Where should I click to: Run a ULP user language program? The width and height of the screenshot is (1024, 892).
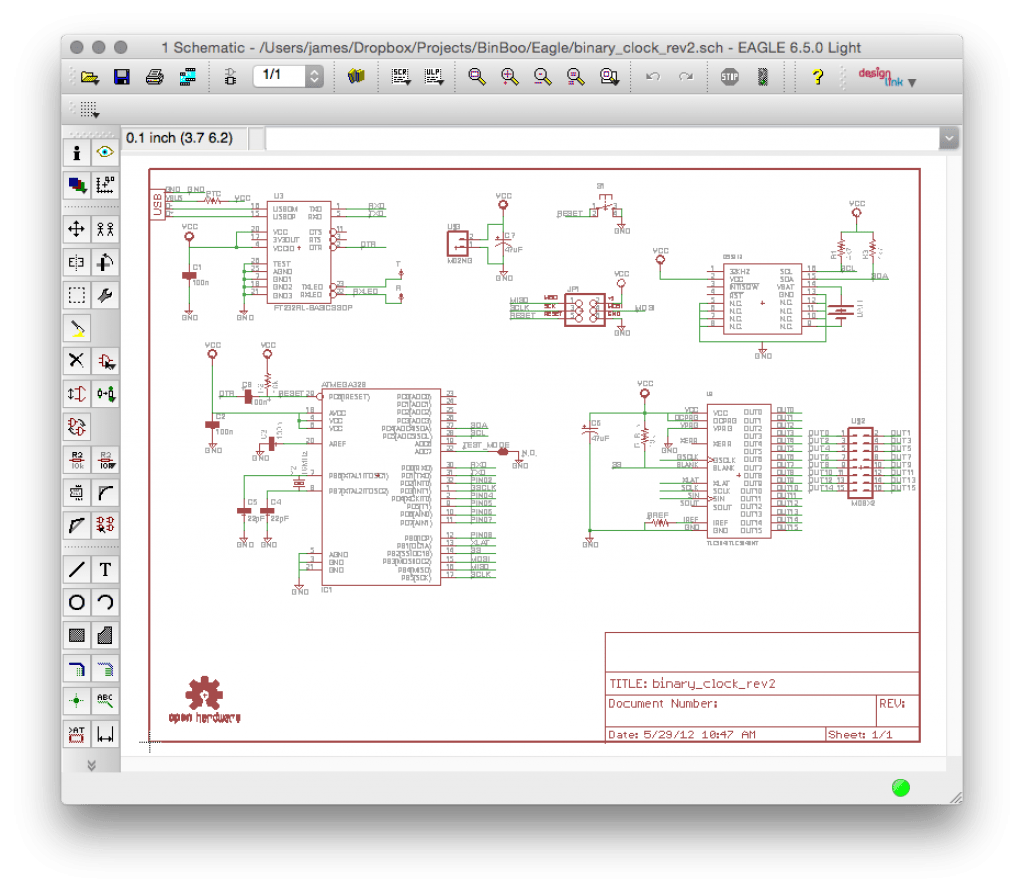[x=434, y=76]
